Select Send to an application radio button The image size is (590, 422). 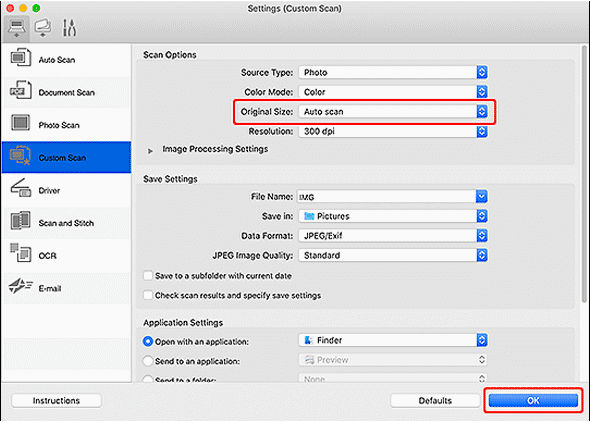(148, 361)
